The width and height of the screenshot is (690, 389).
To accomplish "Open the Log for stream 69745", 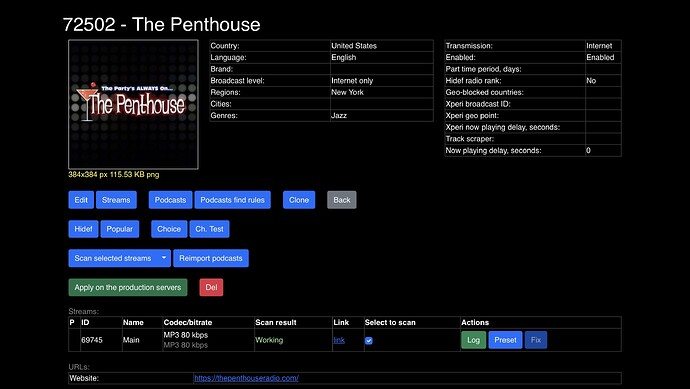I will 473,340.
